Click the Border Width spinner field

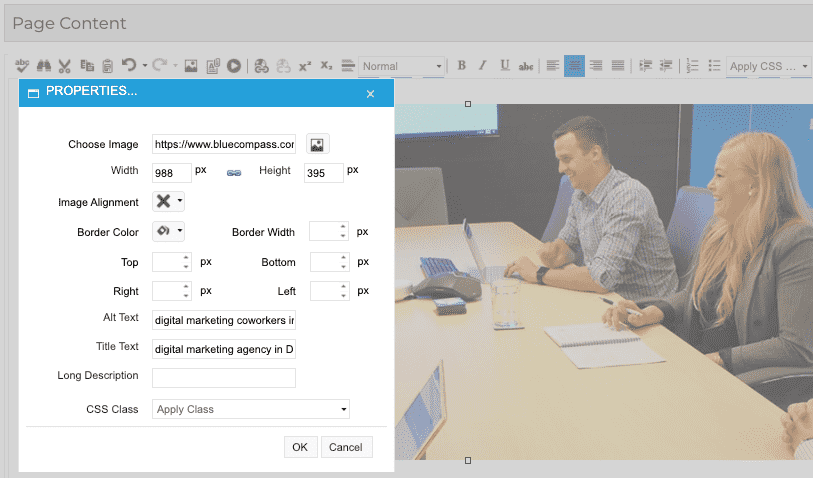click(x=328, y=231)
